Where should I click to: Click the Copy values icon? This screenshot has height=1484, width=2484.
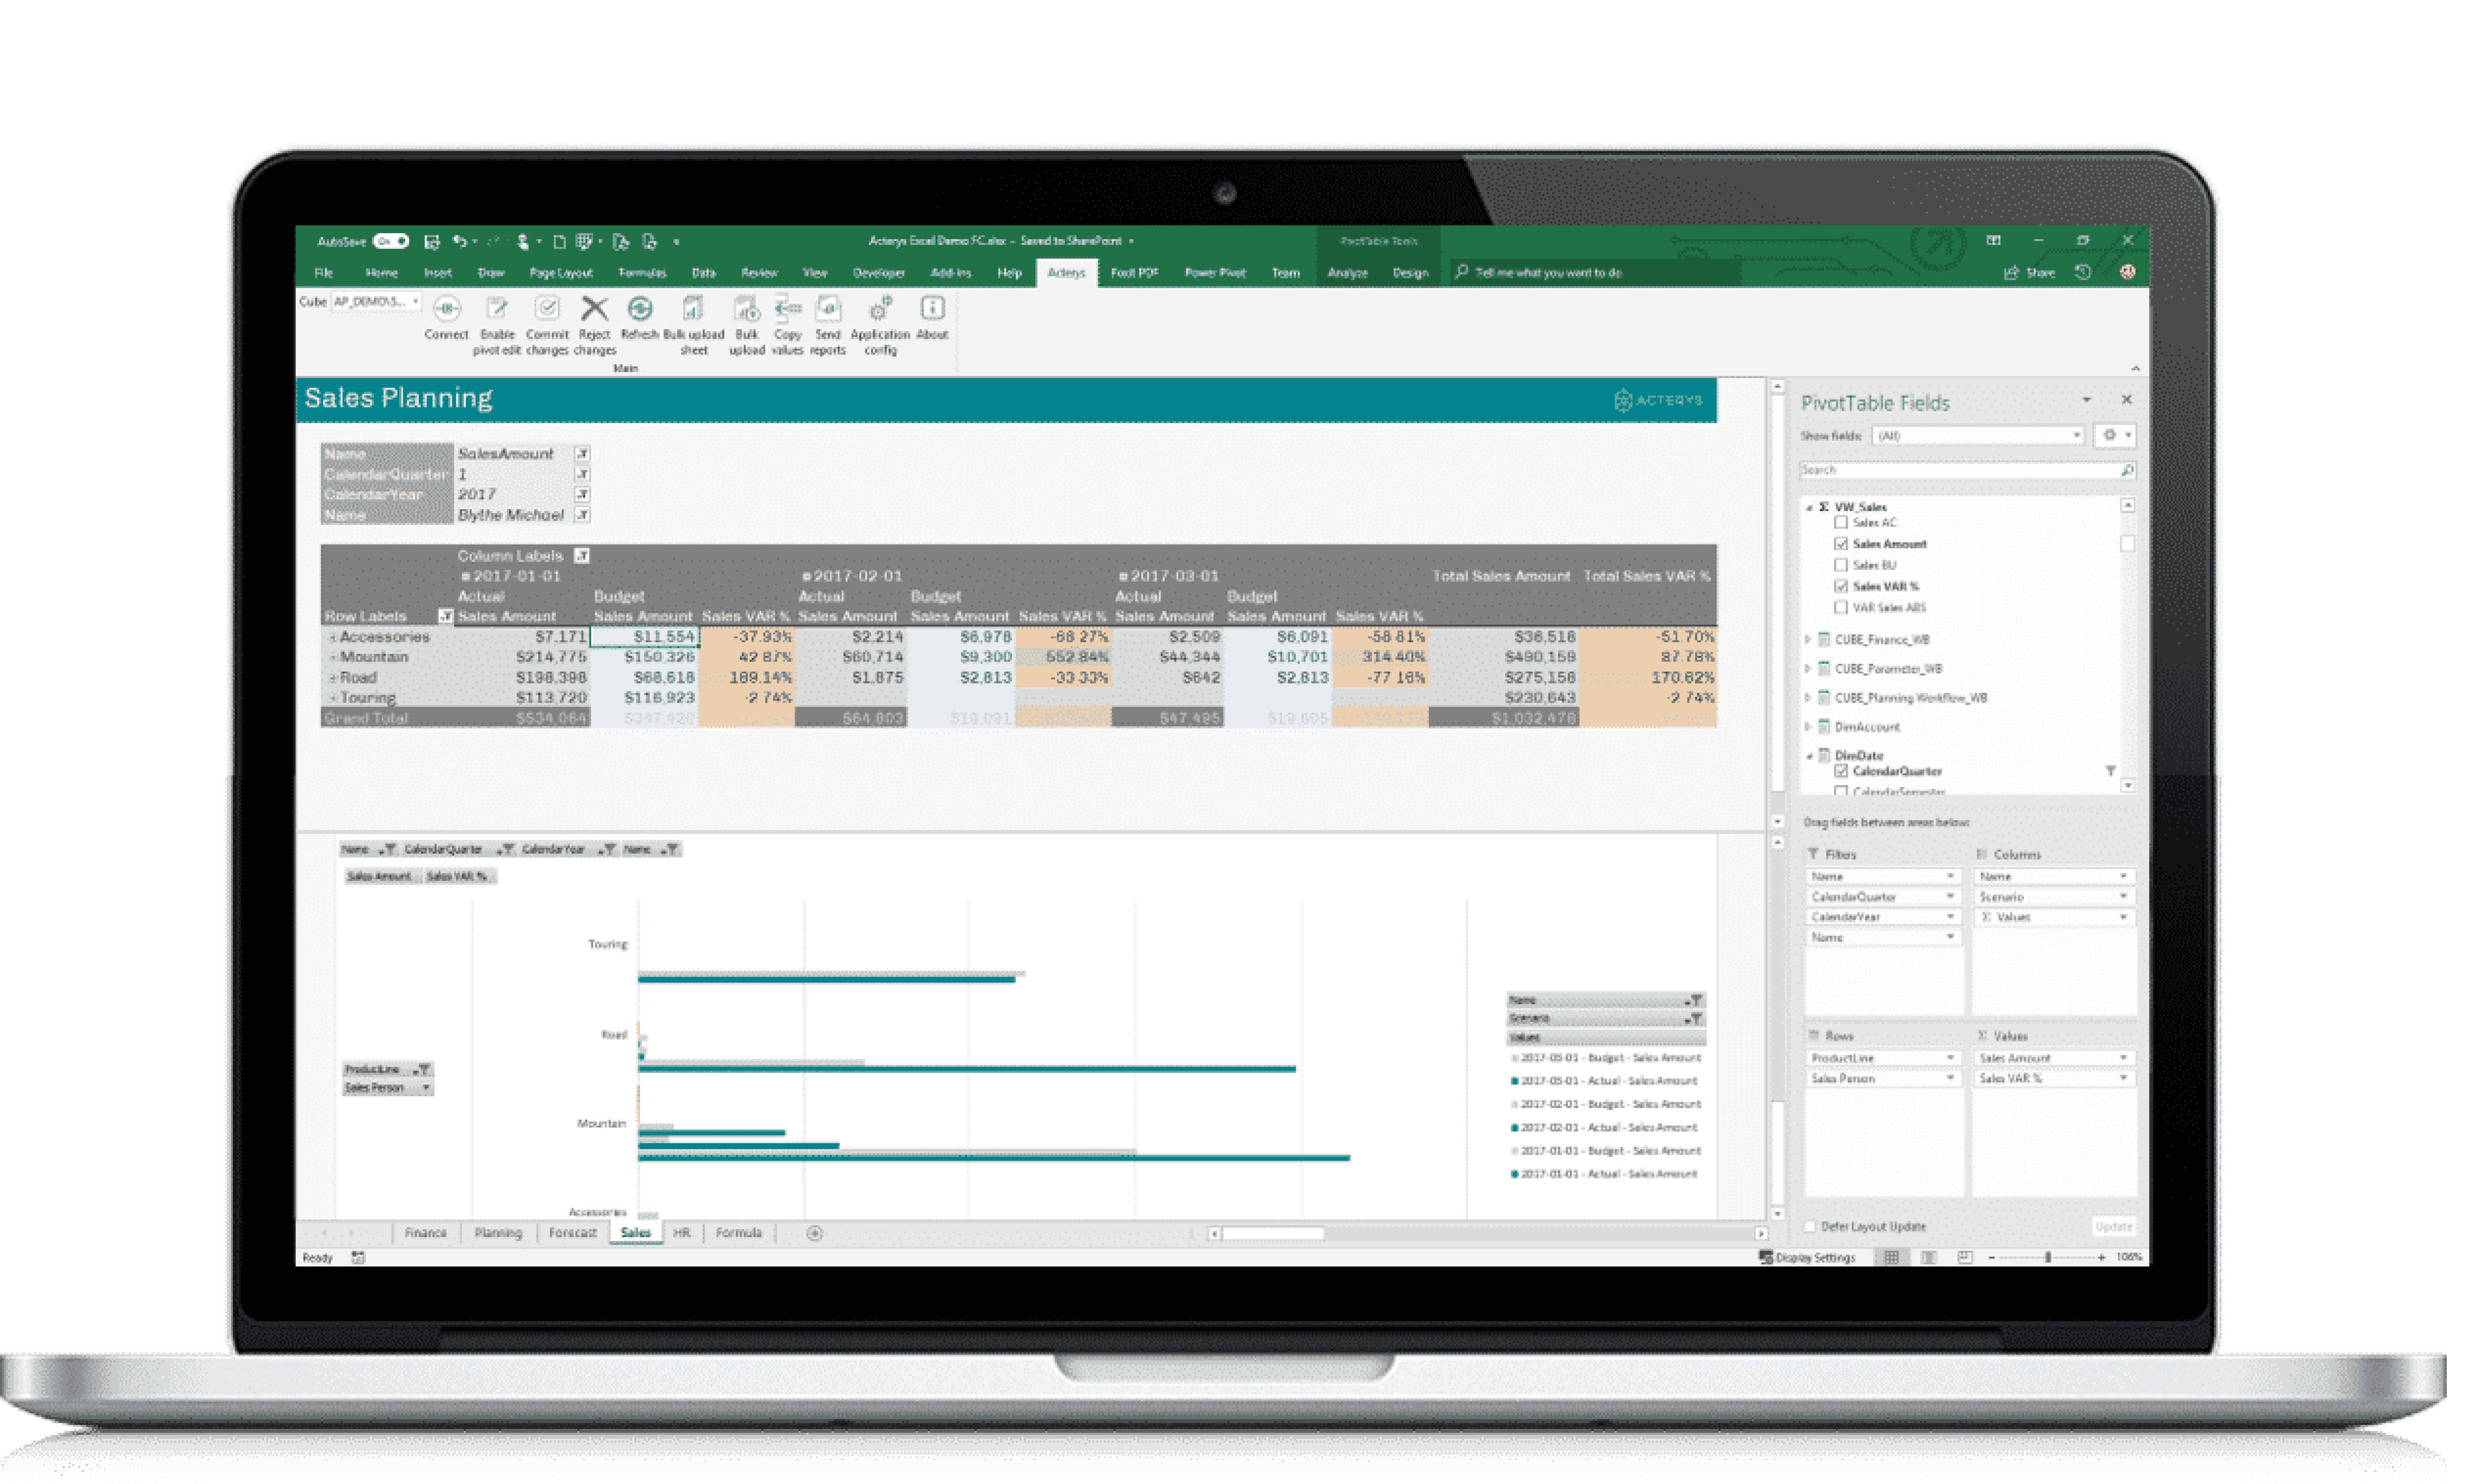point(788,308)
